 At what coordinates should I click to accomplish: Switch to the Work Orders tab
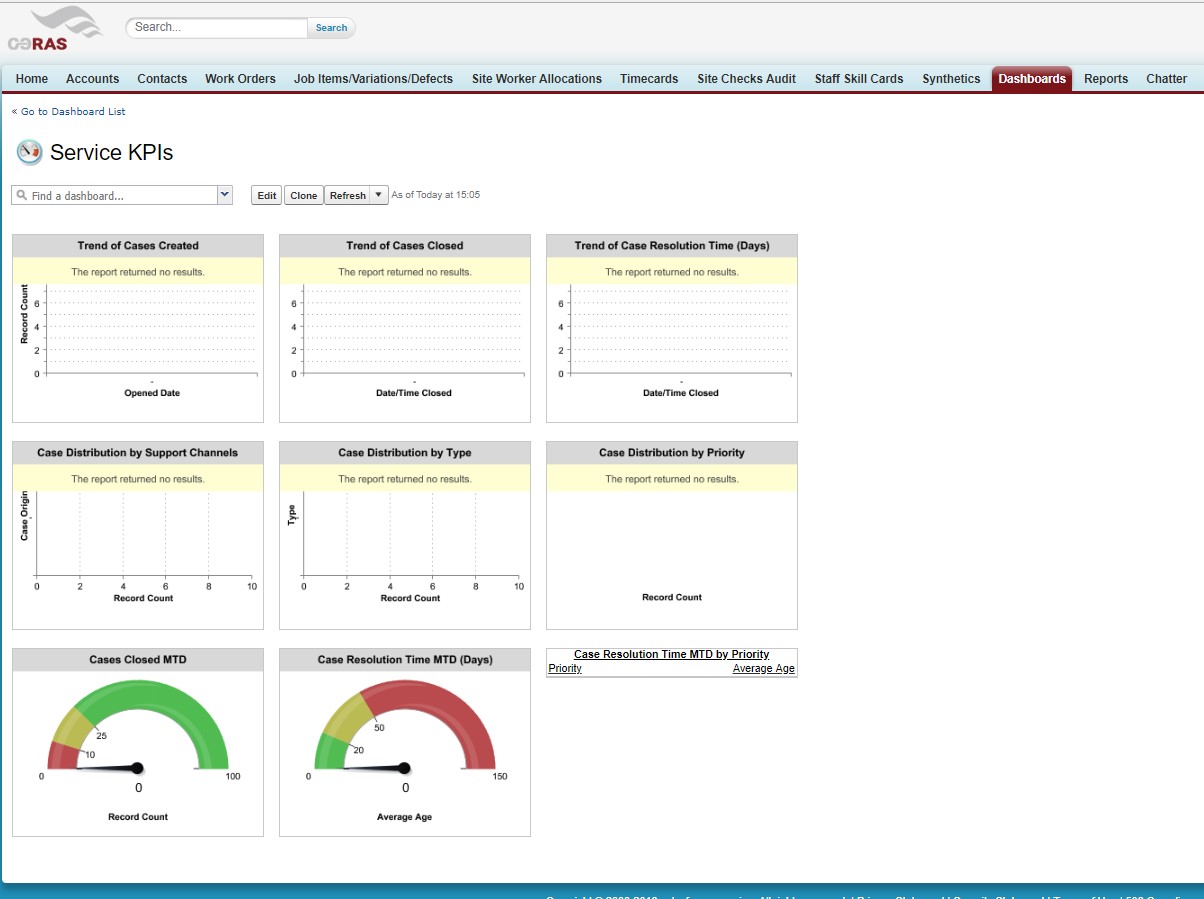click(240, 79)
